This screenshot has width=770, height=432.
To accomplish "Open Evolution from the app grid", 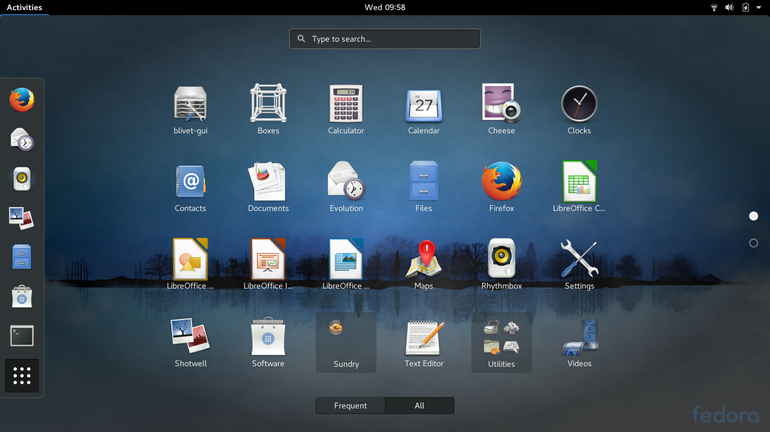I will 346,187.
